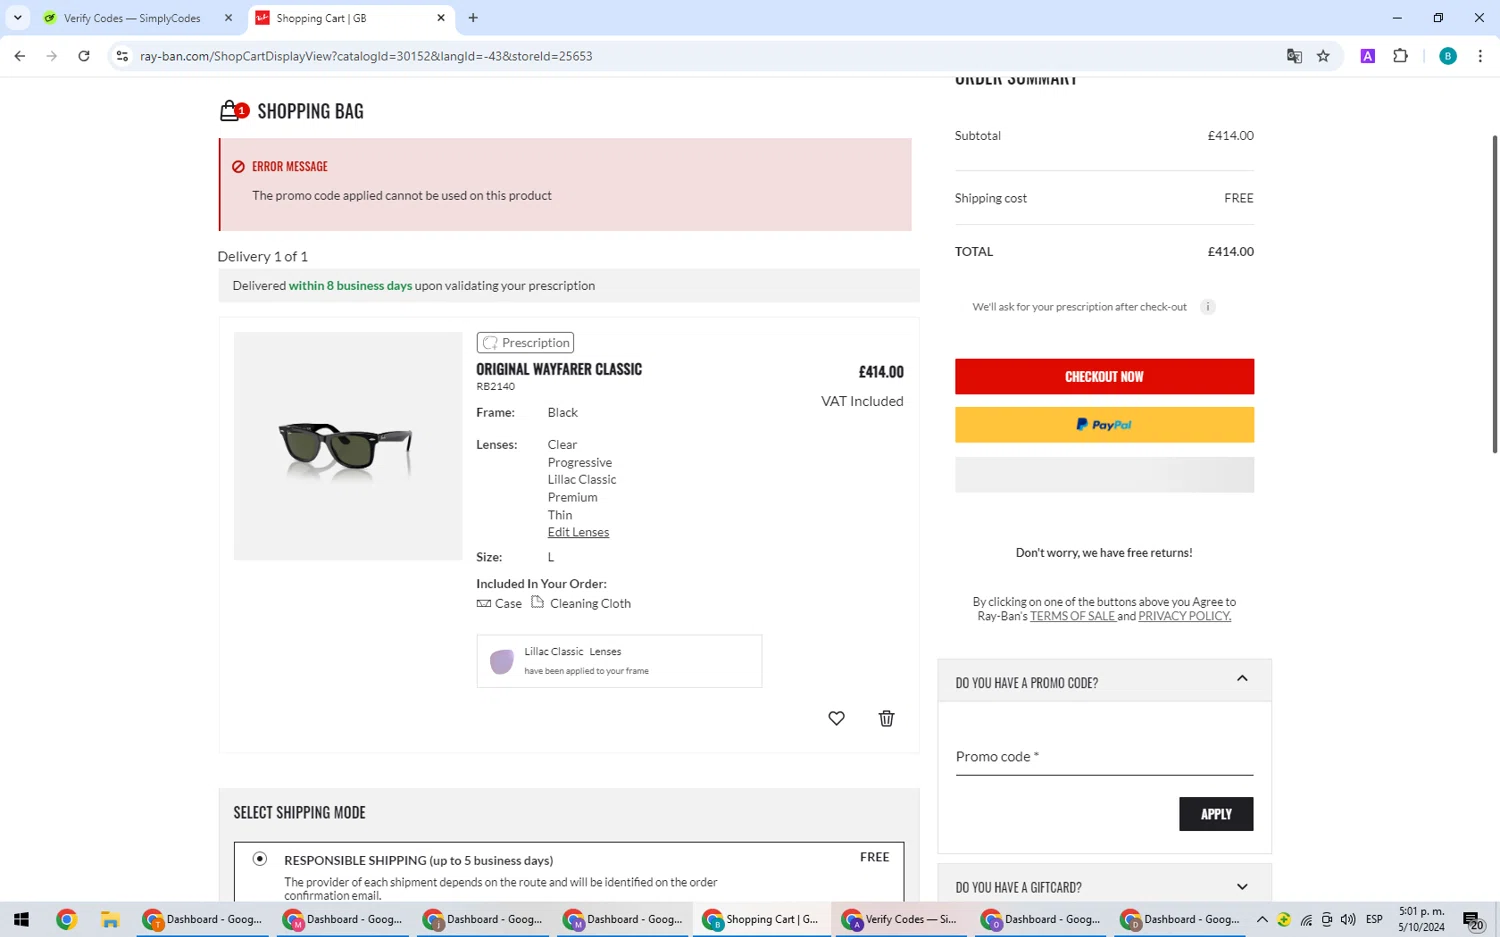Click the volume icon in system tray
The height and width of the screenshot is (937, 1500).
(x=1348, y=919)
